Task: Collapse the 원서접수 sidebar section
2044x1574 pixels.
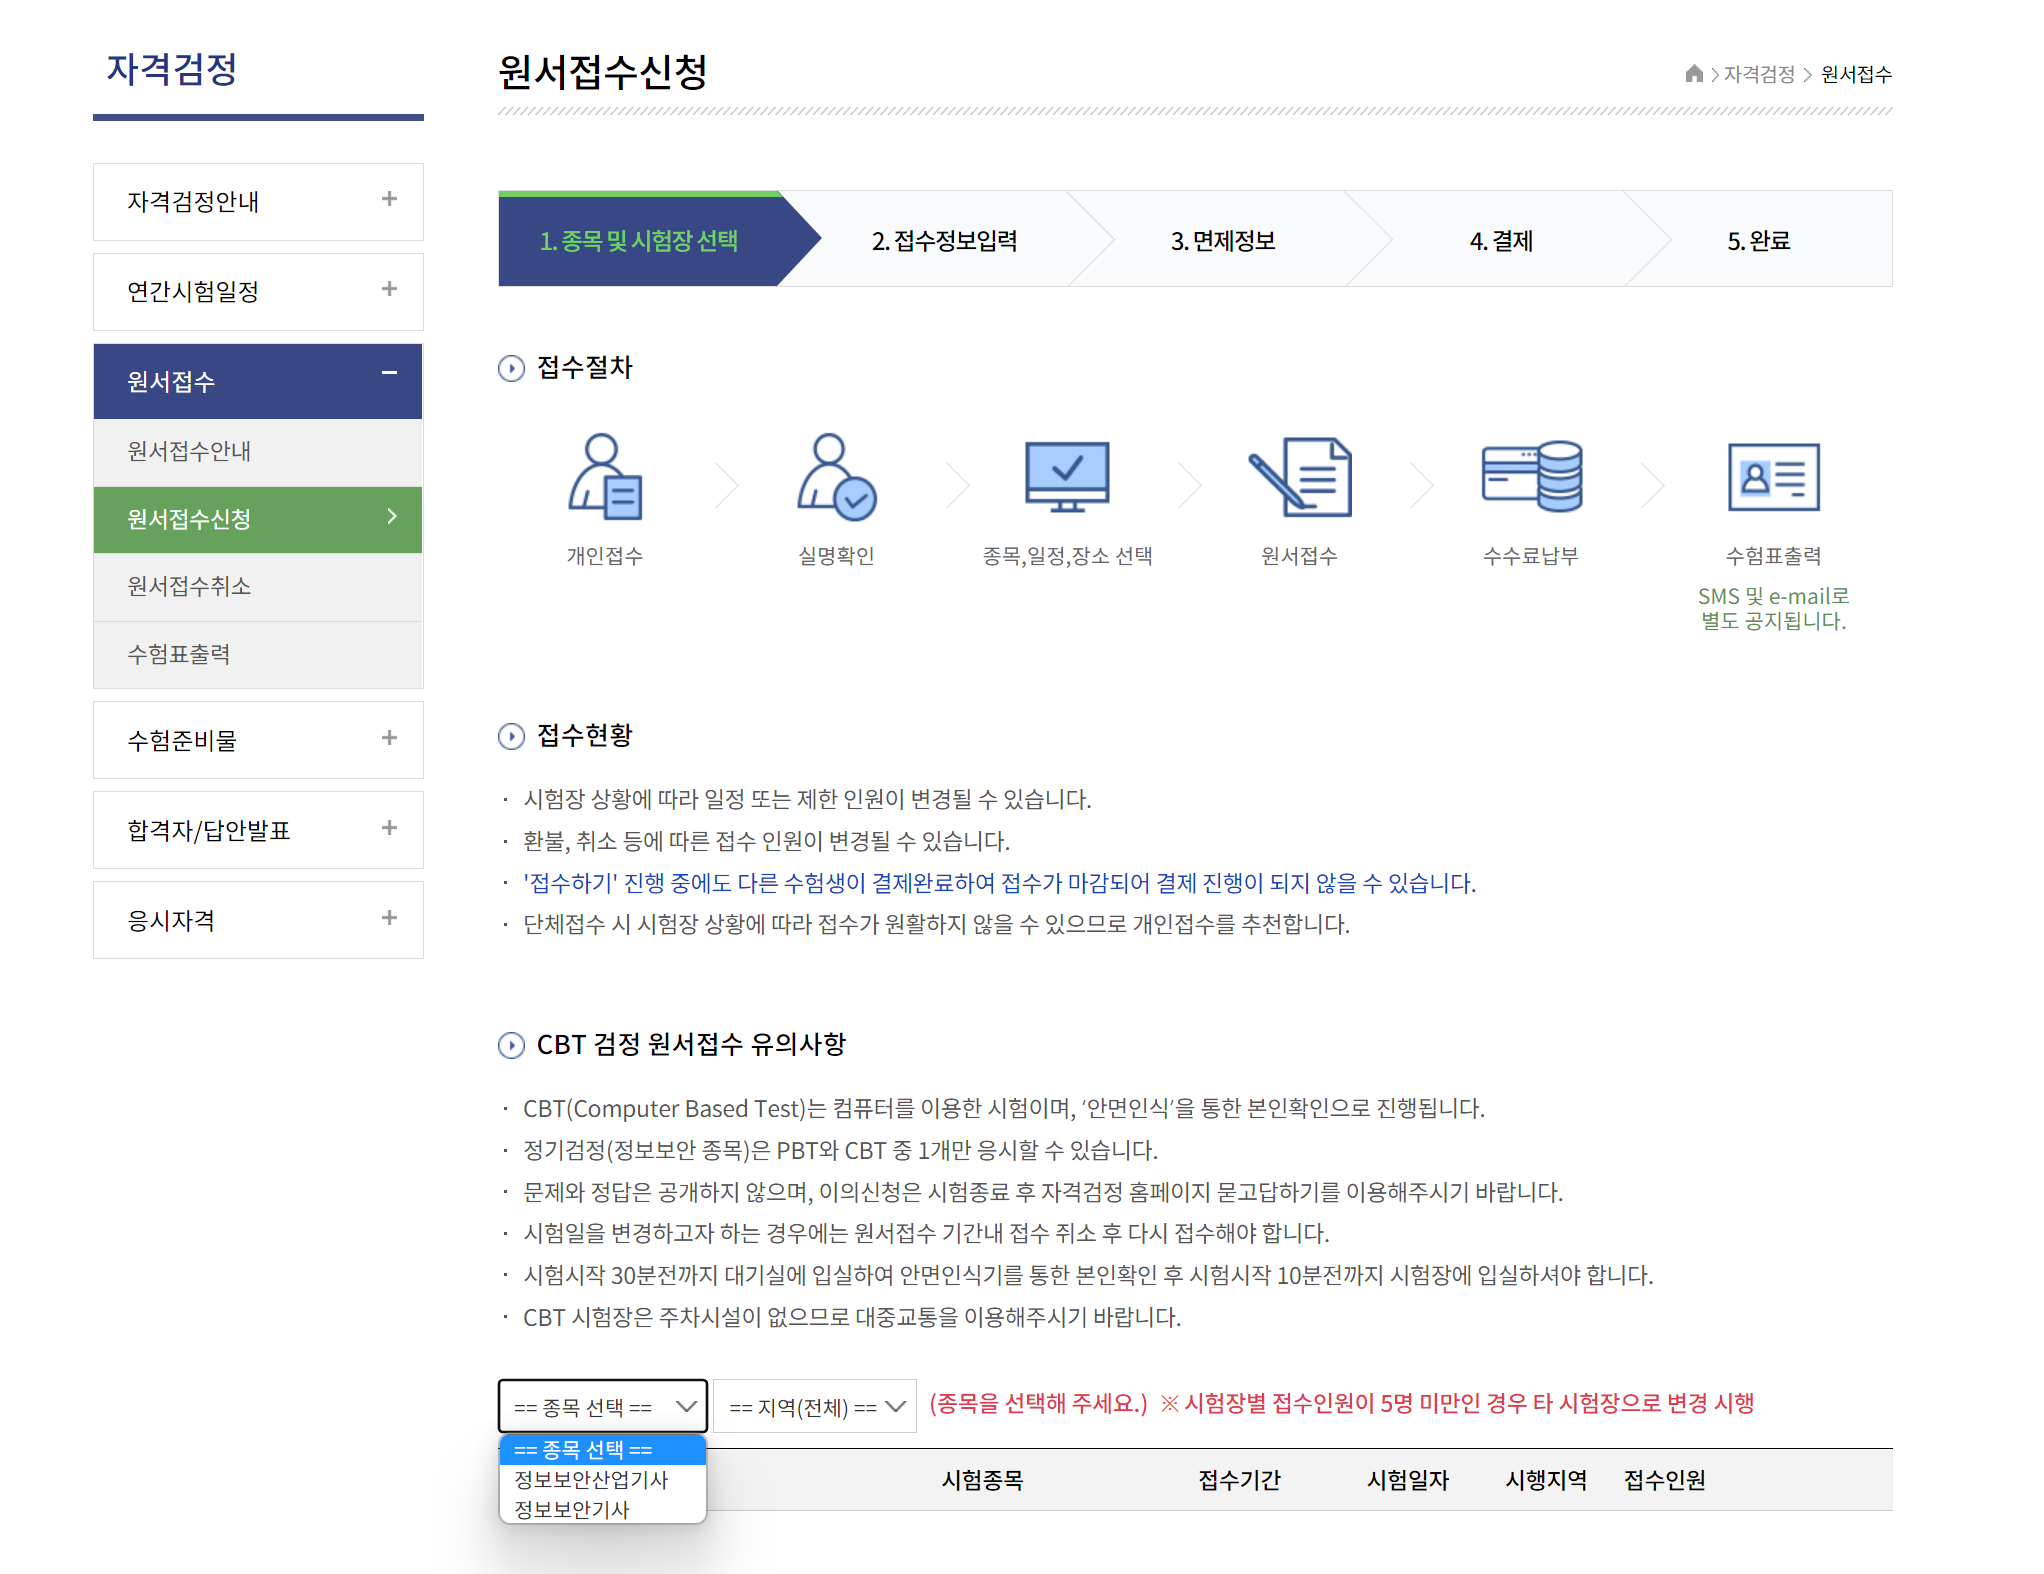Action: (389, 373)
